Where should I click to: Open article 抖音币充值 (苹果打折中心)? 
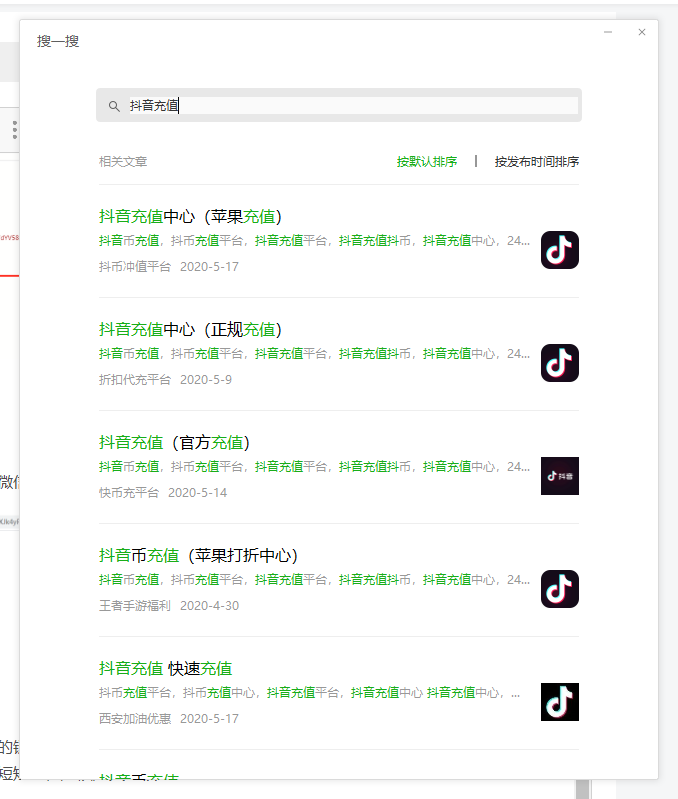click(198, 555)
